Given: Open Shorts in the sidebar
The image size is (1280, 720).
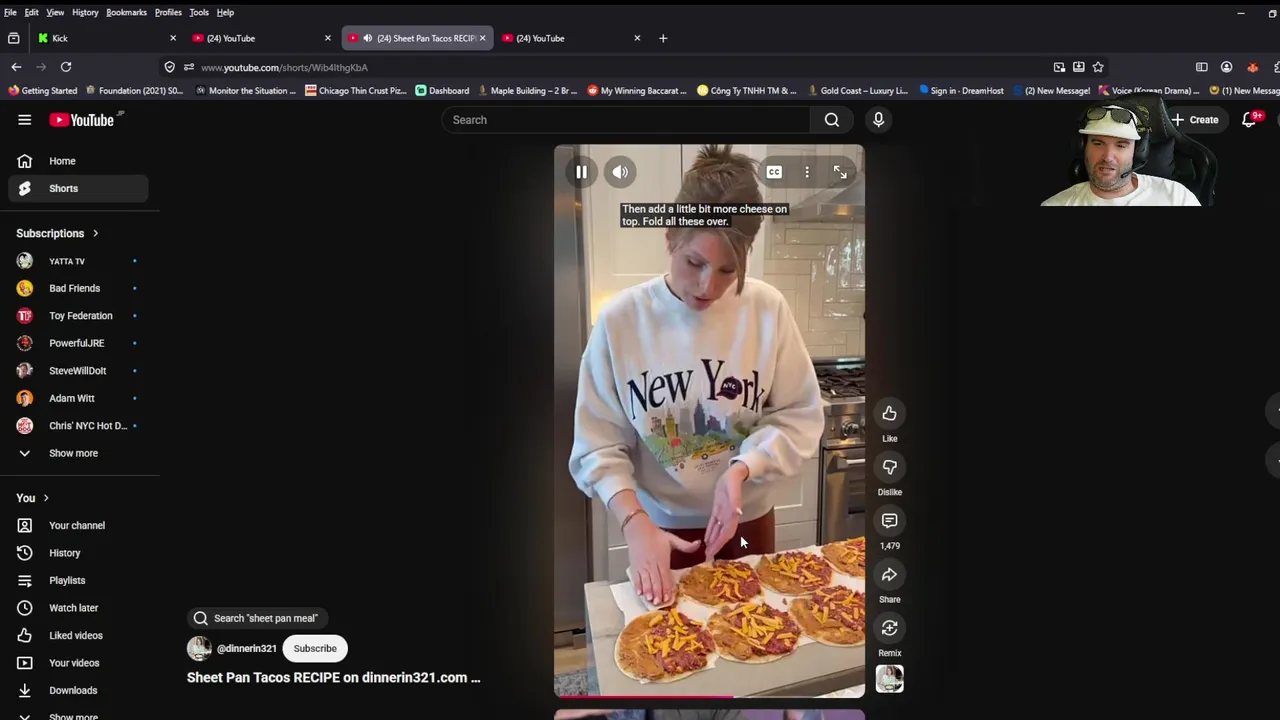Looking at the screenshot, I should click(78, 188).
